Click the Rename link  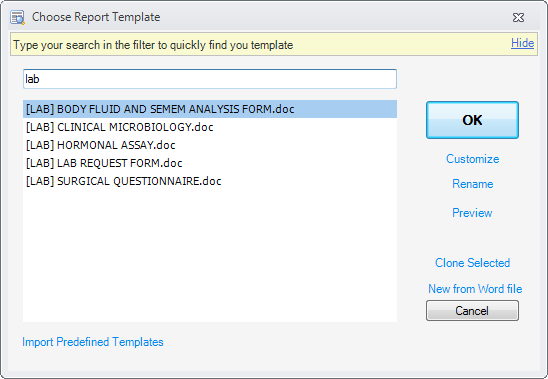473,184
